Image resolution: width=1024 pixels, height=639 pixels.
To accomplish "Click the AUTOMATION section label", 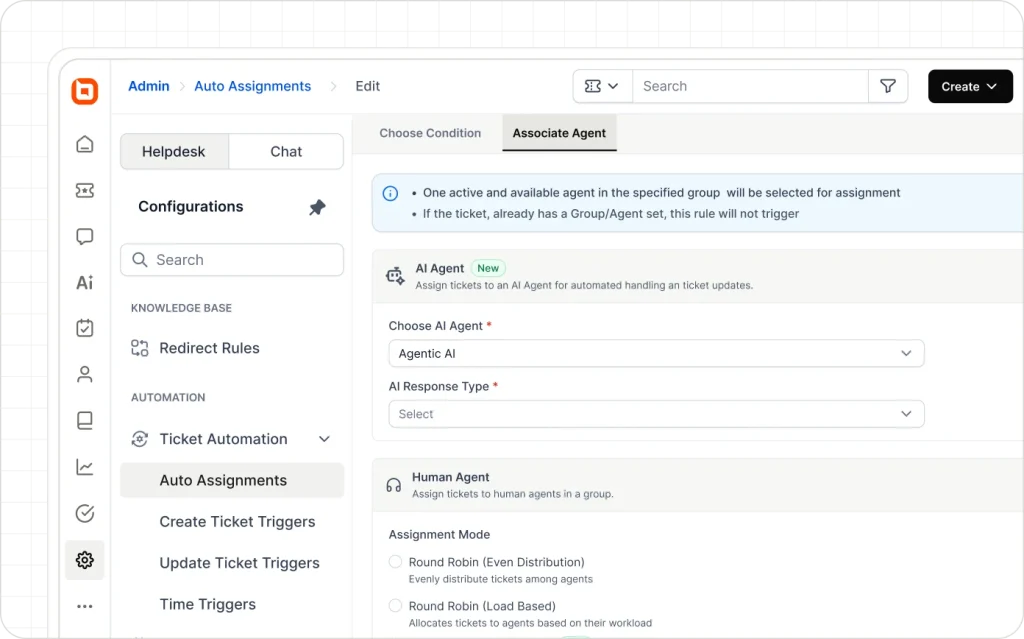I will point(168,397).
